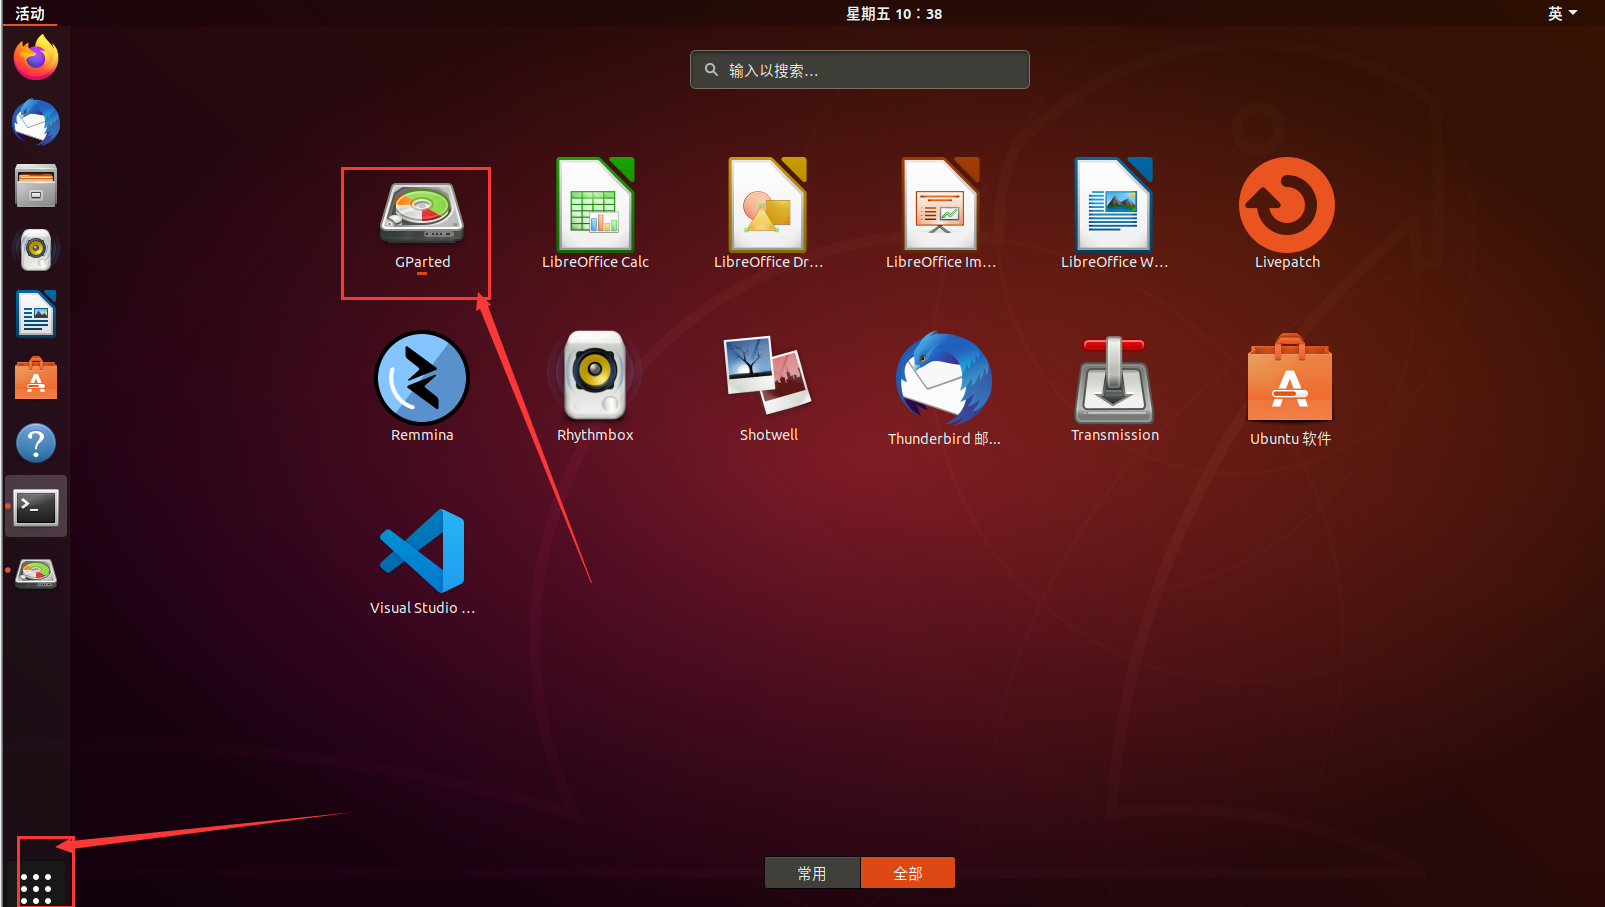Open Ubuntu Software from the app grid
The height and width of the screenshot is (907, 1605).
click(x=1290, y=389)
